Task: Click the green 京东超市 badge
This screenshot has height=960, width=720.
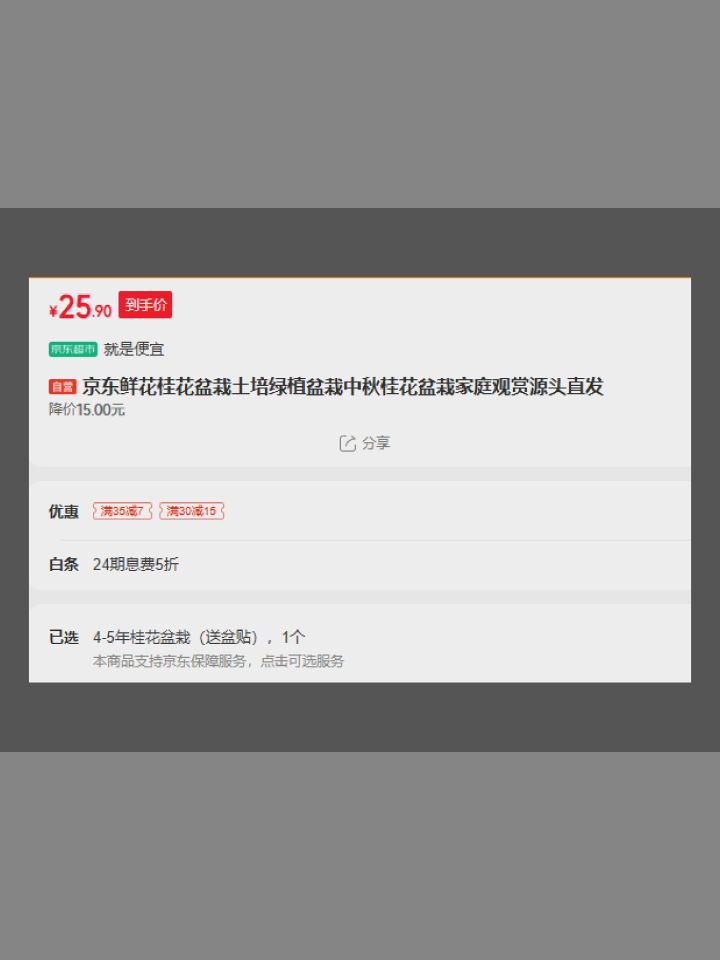Action: pos(73,349)
